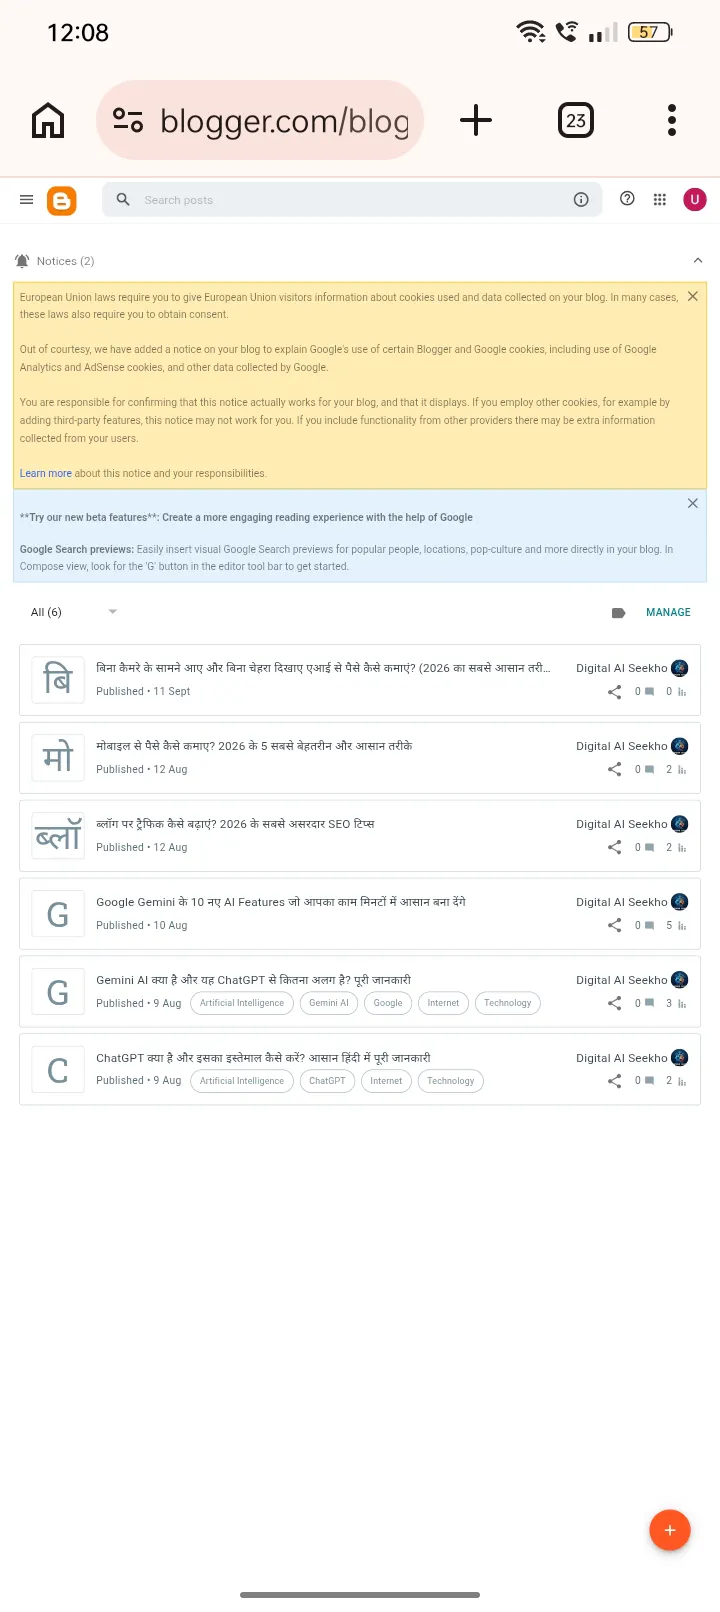This screenshot has height=1612, width=720.
Task: Share the Google Gemini 10 AI Features post
Action: 615,926
